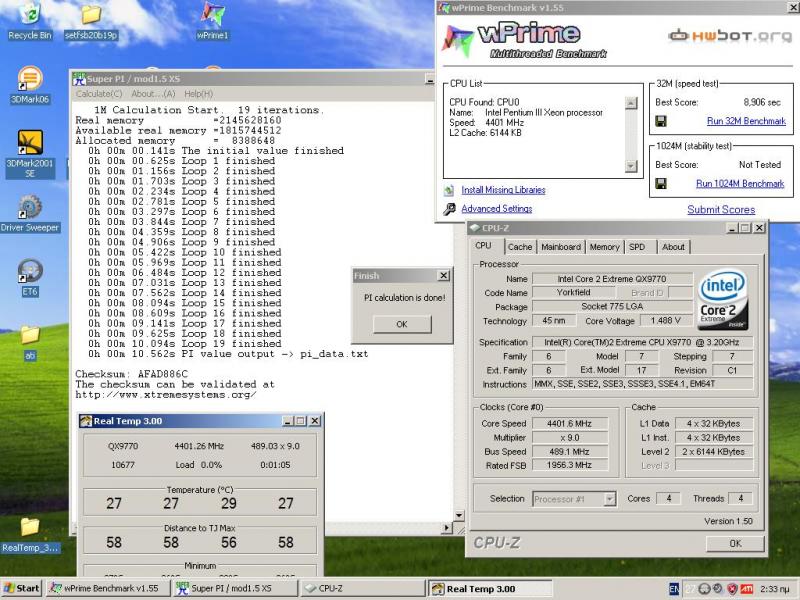Image resolution: width=800 pixels, height=600 pixels.
Task: Switch to the Real Temp 3.00 taskbar button
Action: click(x=489, y=588)
